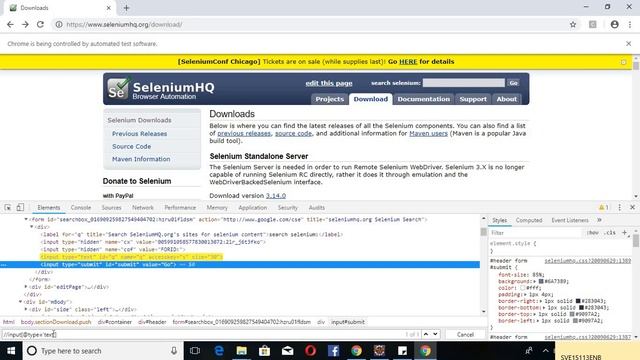Click the background color swatch #6A7389
640x360 pixels.
tap(541, 281)
